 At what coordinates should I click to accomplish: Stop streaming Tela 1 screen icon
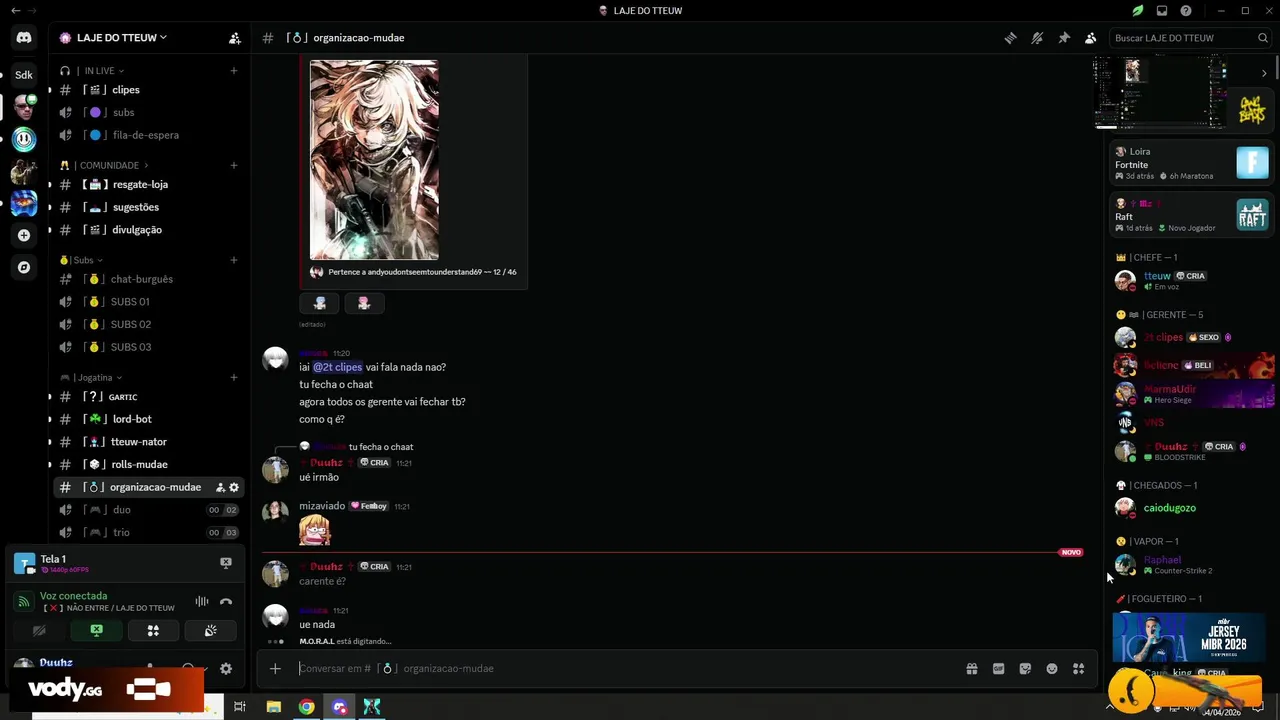tap(226, 563)
